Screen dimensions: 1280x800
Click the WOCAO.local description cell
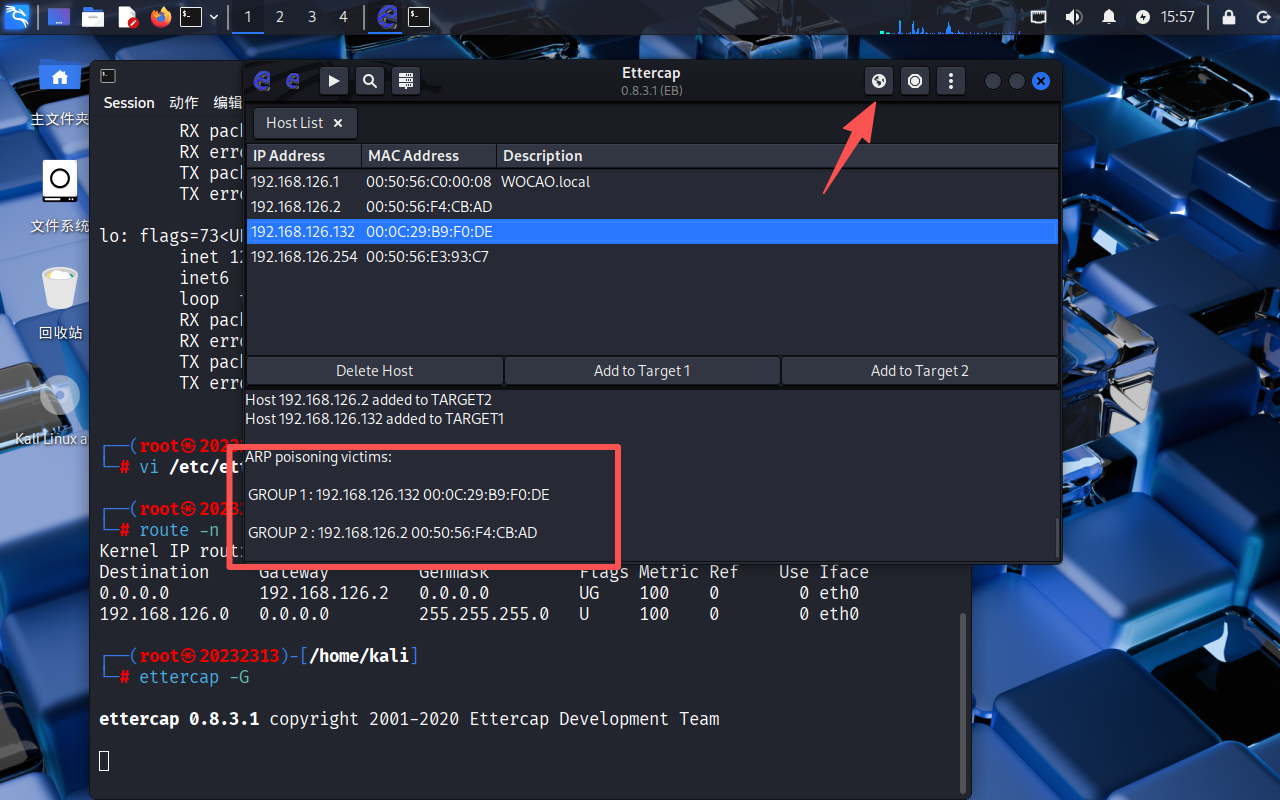click(546, 182)
